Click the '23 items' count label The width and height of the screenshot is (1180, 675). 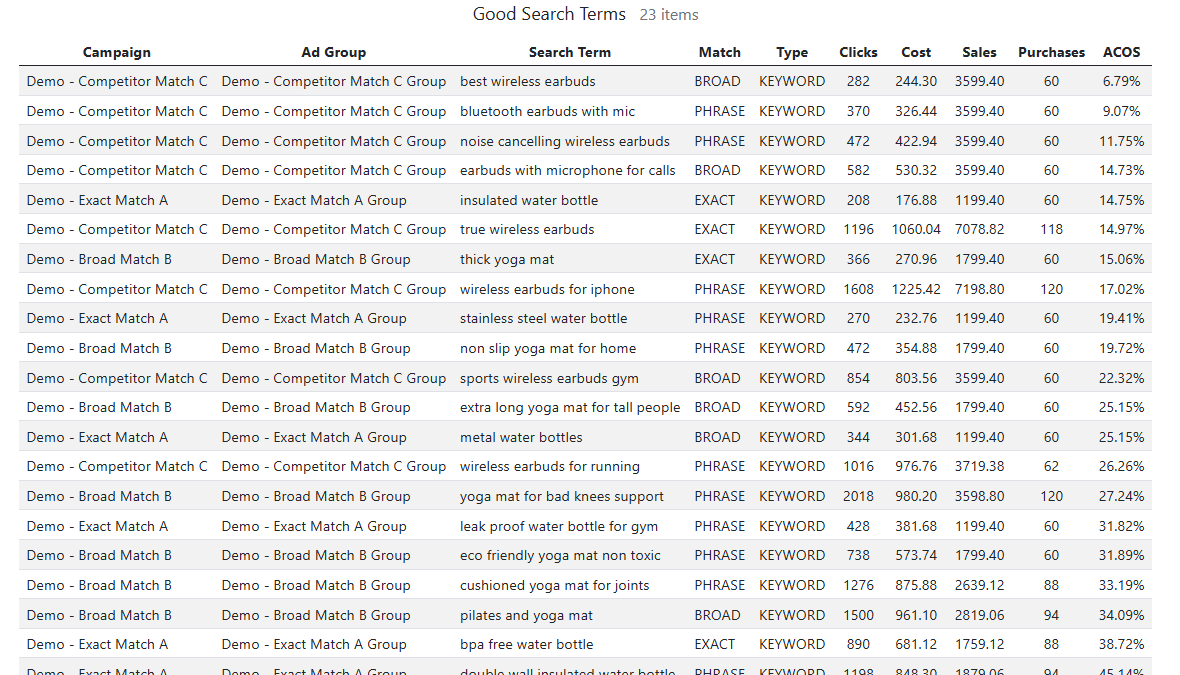668,14
